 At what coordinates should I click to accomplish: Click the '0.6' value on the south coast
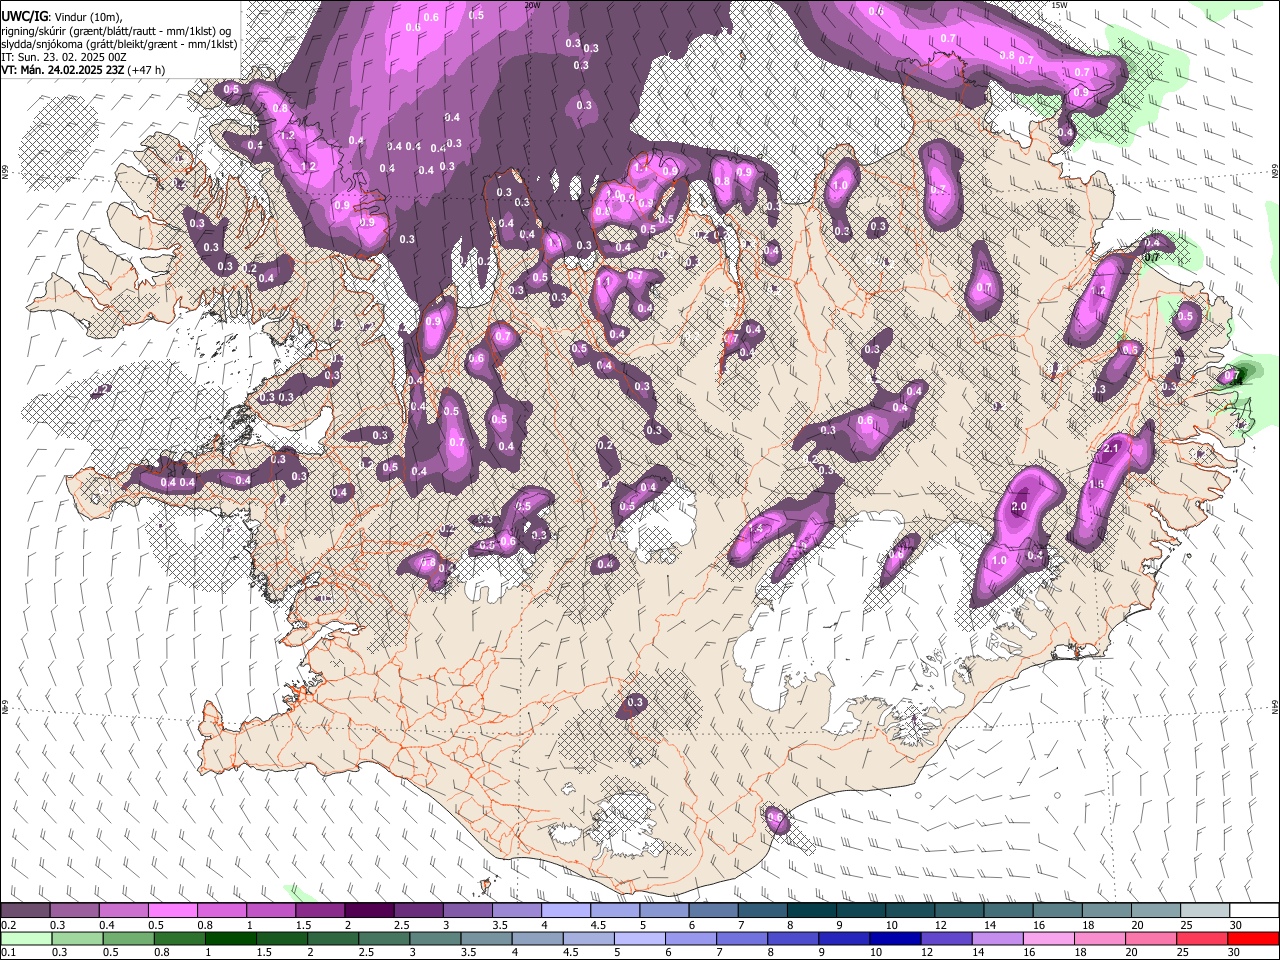tap(775, 817)
